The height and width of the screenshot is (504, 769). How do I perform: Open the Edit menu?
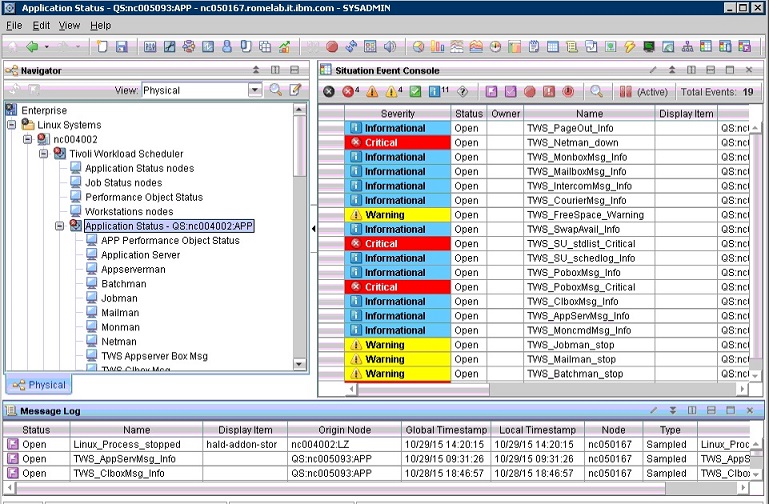point(42,25)
